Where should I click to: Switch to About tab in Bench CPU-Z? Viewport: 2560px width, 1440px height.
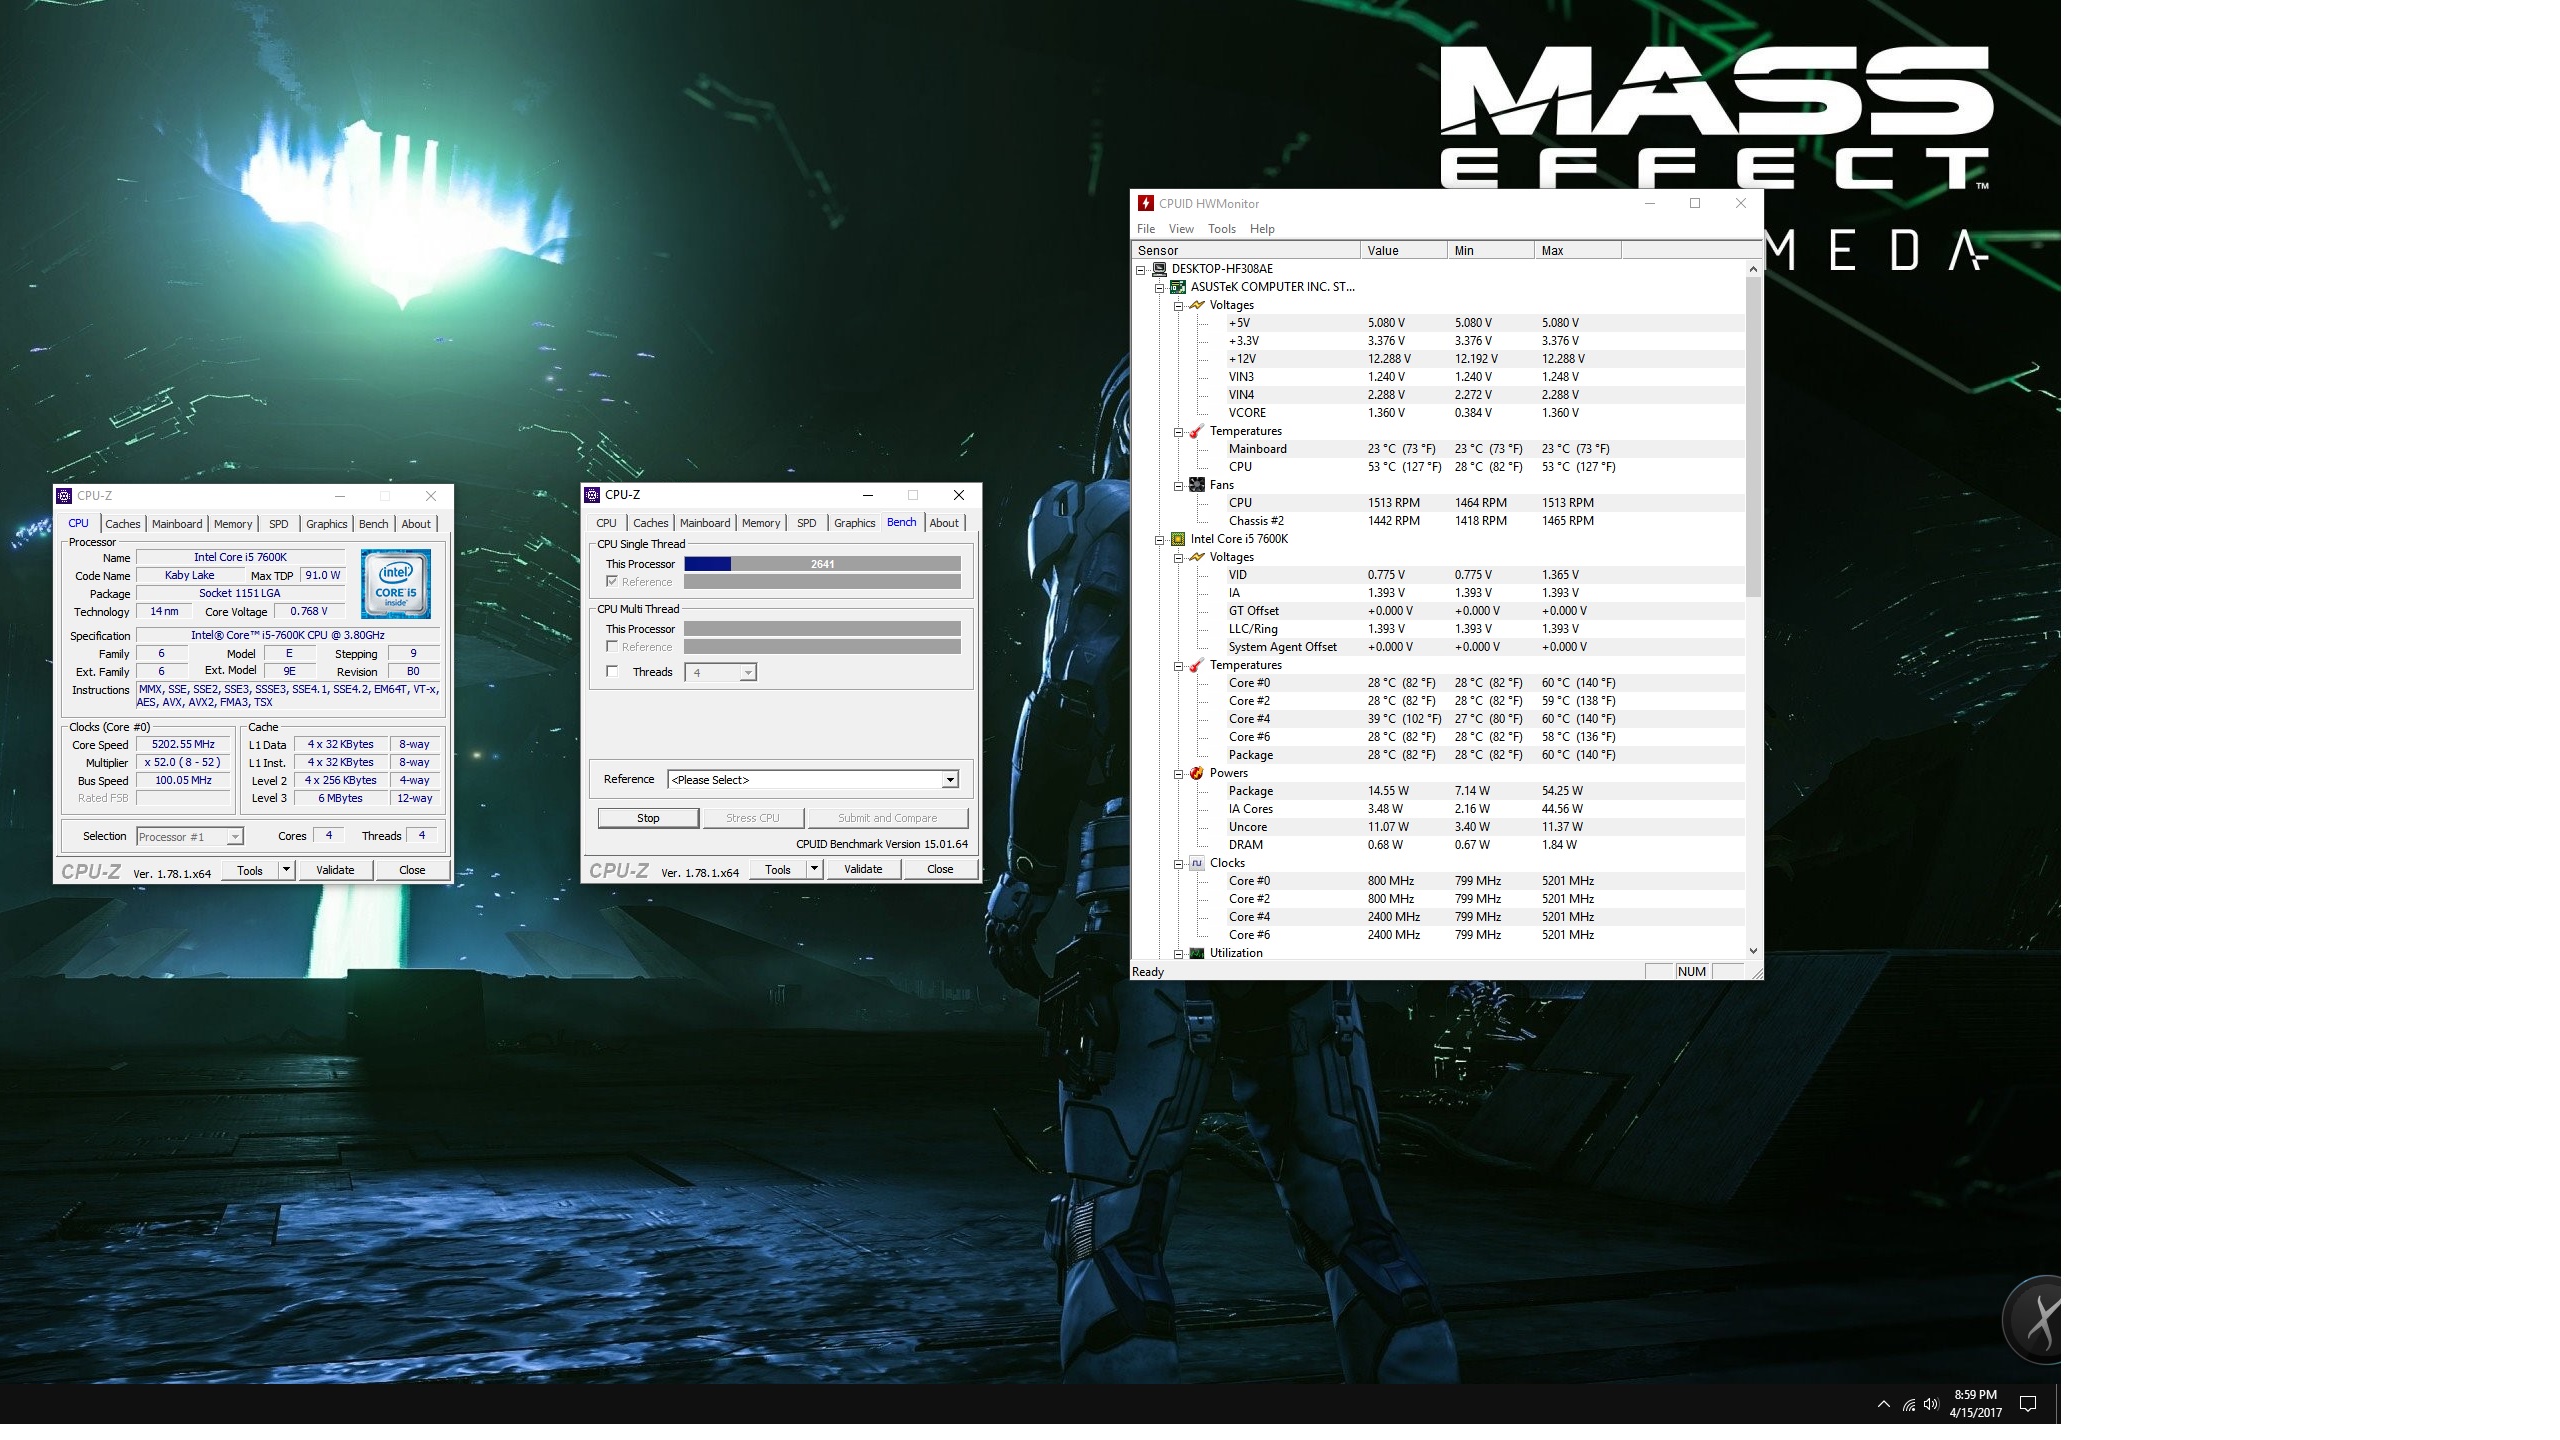944,523
